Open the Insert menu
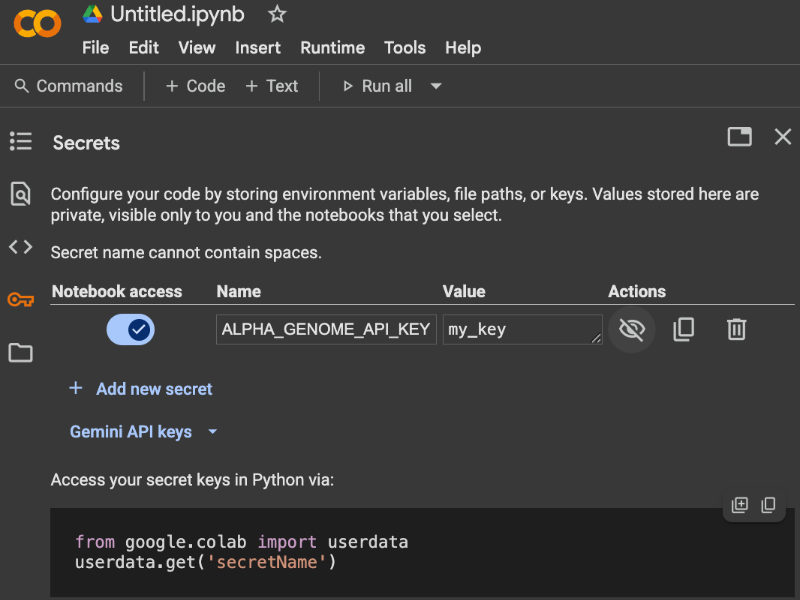The width and height of the screenshot is (800, 600). pyautogui.click(x=257, y=47)
